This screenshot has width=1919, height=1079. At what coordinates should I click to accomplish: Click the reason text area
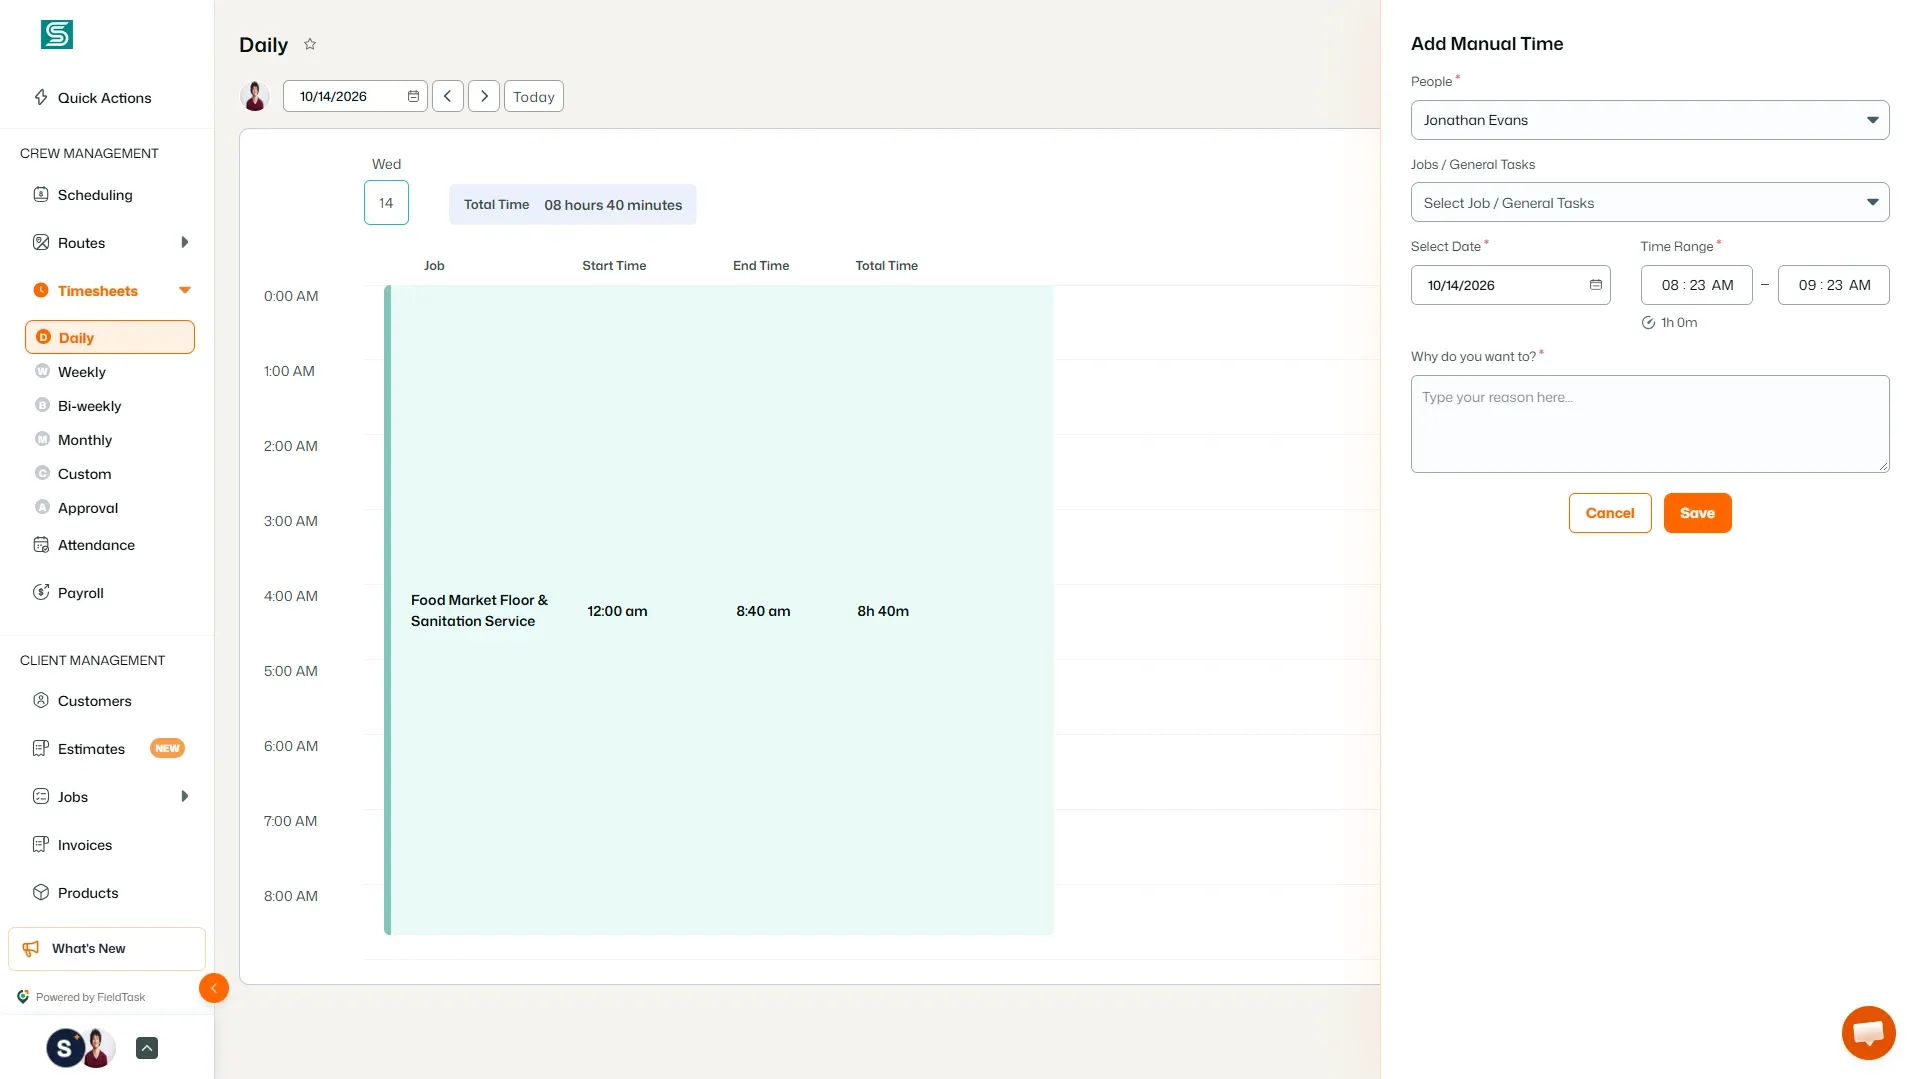coord(1650,424)
